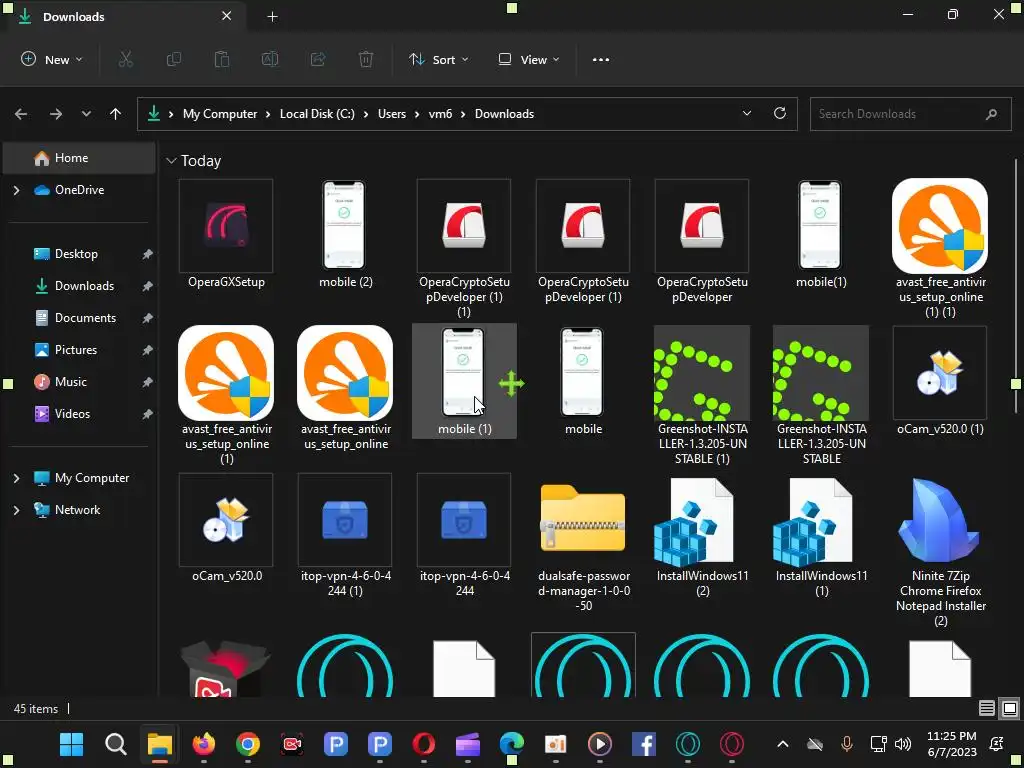Expand OneDrive in navigation pane

point(16,190)
